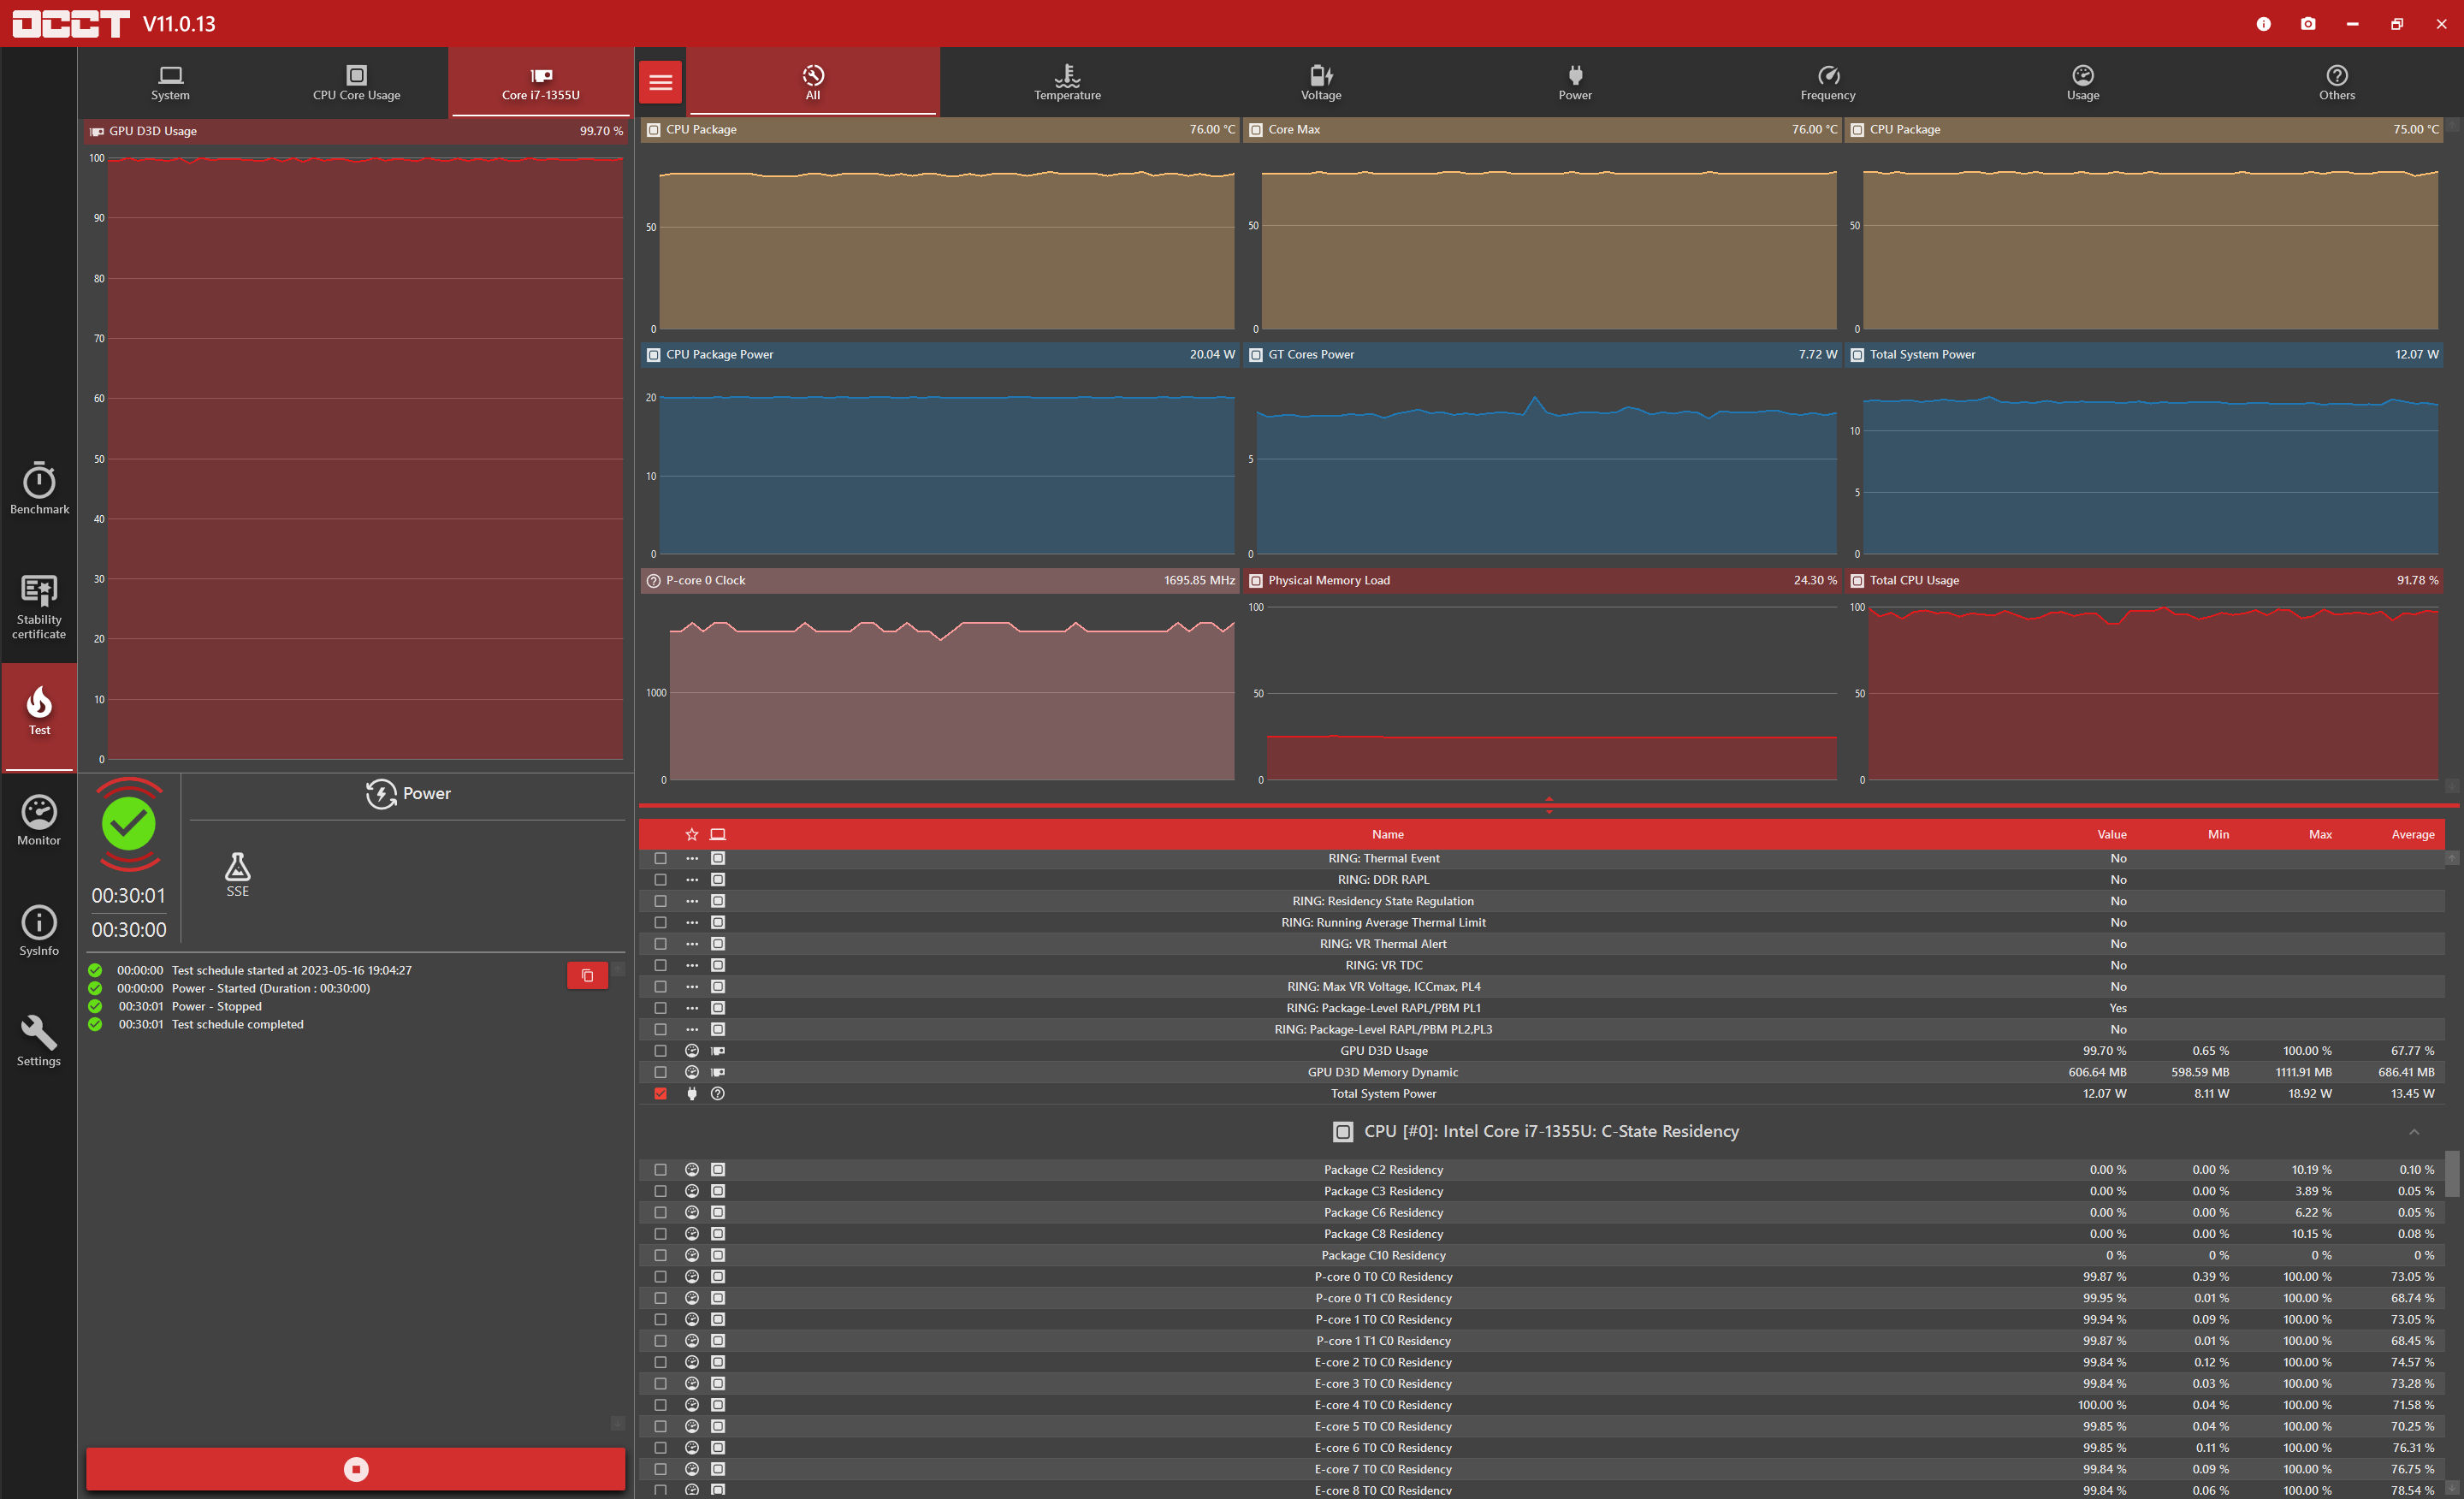Click the red graph panel collapse arrow divider
Image resolution: width=2464 pixels, height=1499 pixels.
pos(1549,804)
